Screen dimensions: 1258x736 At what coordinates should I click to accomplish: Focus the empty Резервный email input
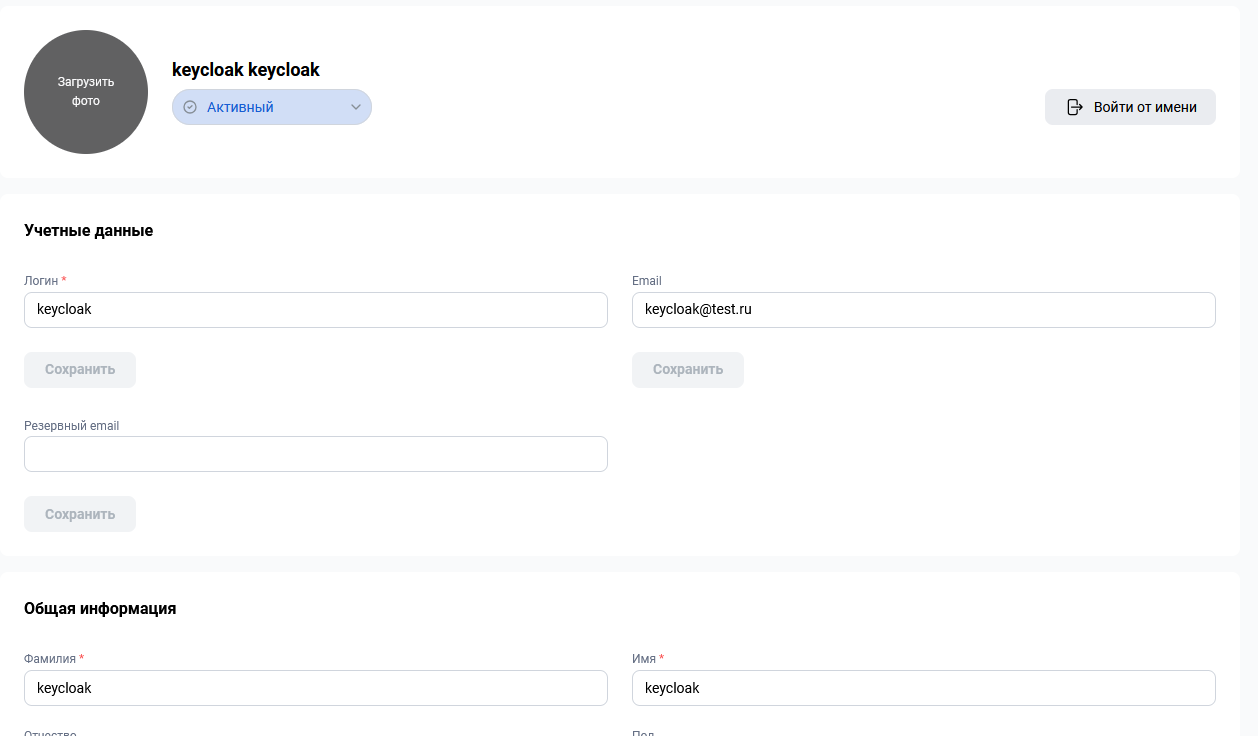(x=315, y=454)
